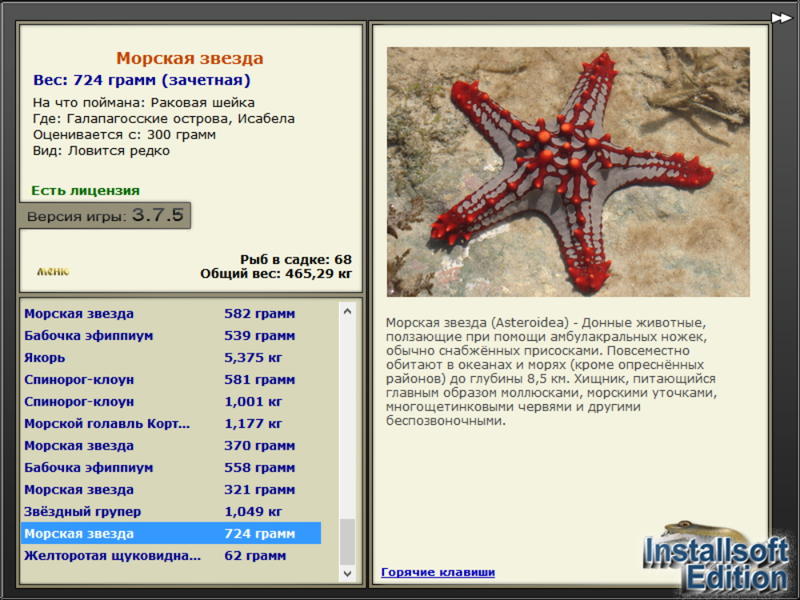Image resolution: width=800 pixels, height=600 pixels.
Task: Select Якорь 5,375 кг row
Action: 171,358
